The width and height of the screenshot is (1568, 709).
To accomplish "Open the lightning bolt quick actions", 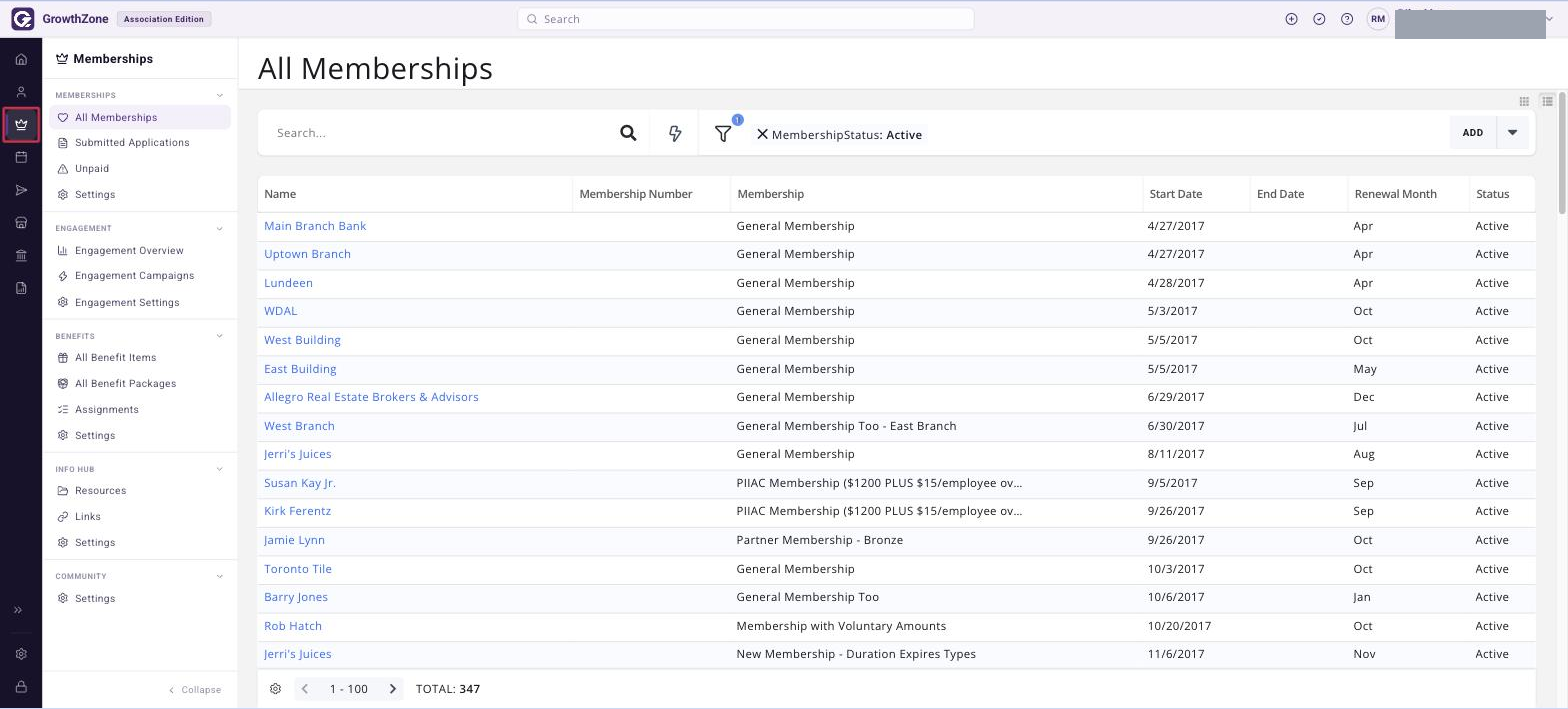I will click(x=675, y=133).
